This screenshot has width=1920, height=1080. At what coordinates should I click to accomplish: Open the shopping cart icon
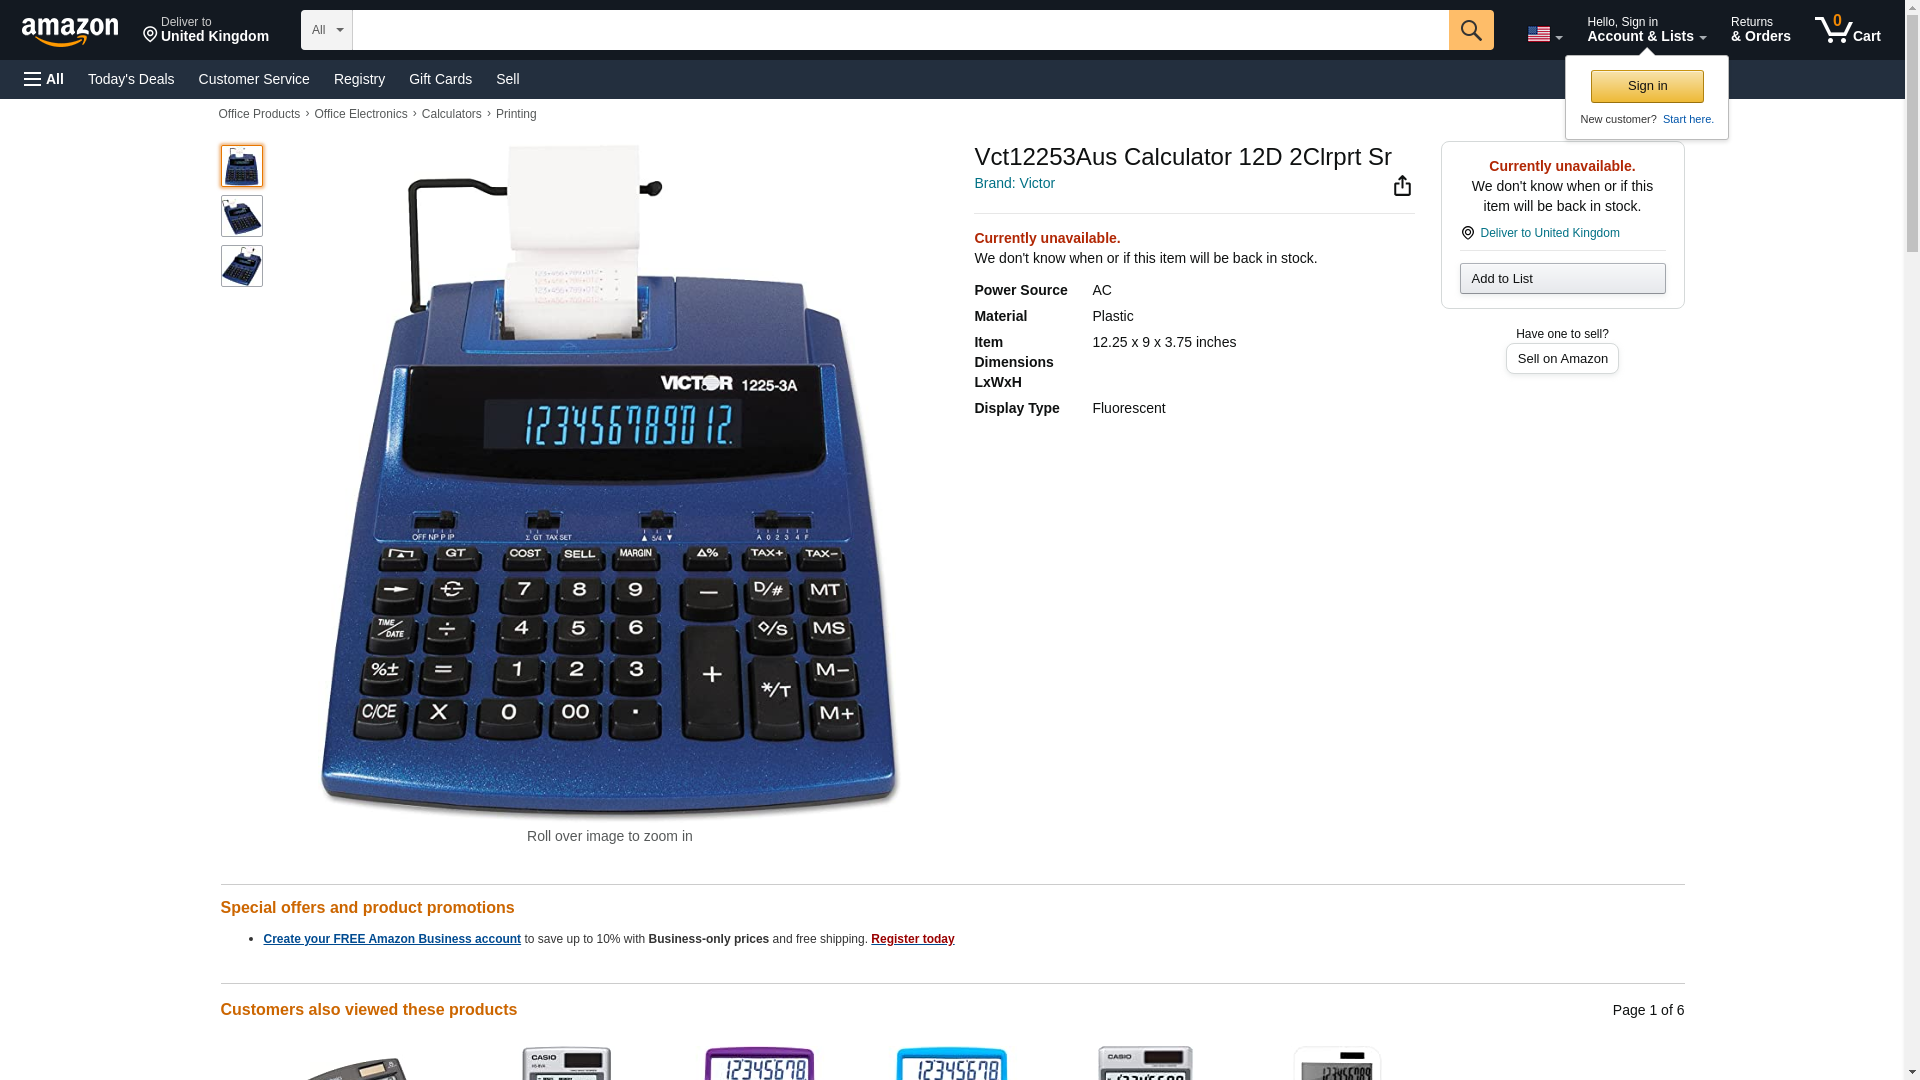pyautogui.click(x=1847, y=29)
